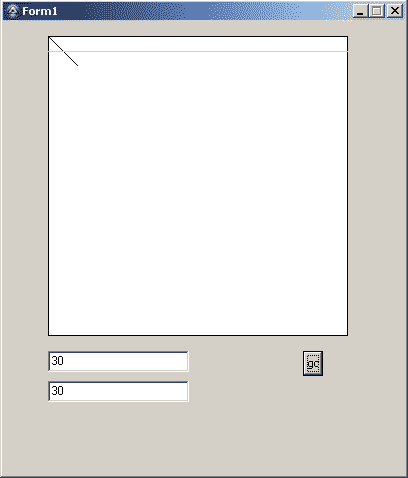Screen dimensions: 408x478
Task: Place cursor after 30 in the lower field
Action: tap(65, 391)
